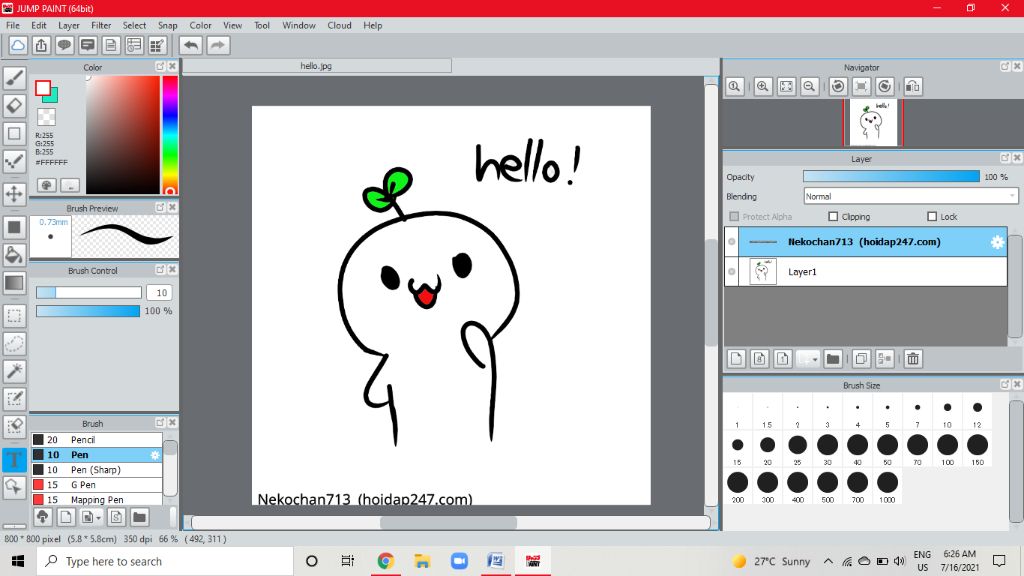This screenshot has width=1024, height=576.
Task: Toggle visibility of Layer1
Action: coord(731,272)
